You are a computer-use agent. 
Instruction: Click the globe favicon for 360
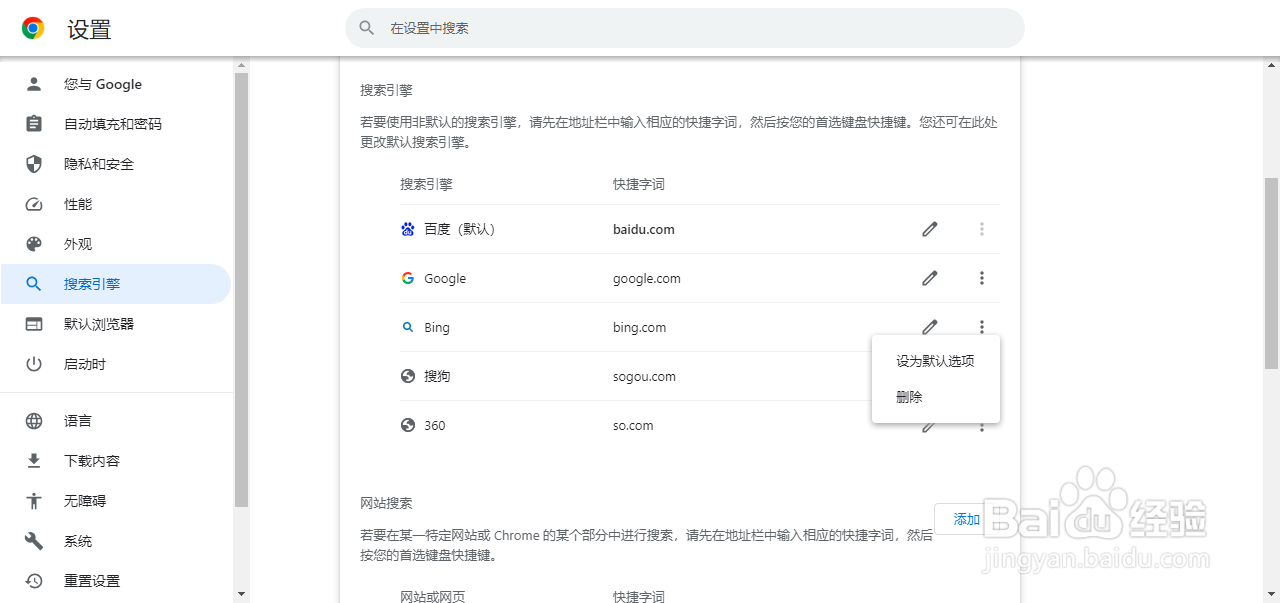408,425
